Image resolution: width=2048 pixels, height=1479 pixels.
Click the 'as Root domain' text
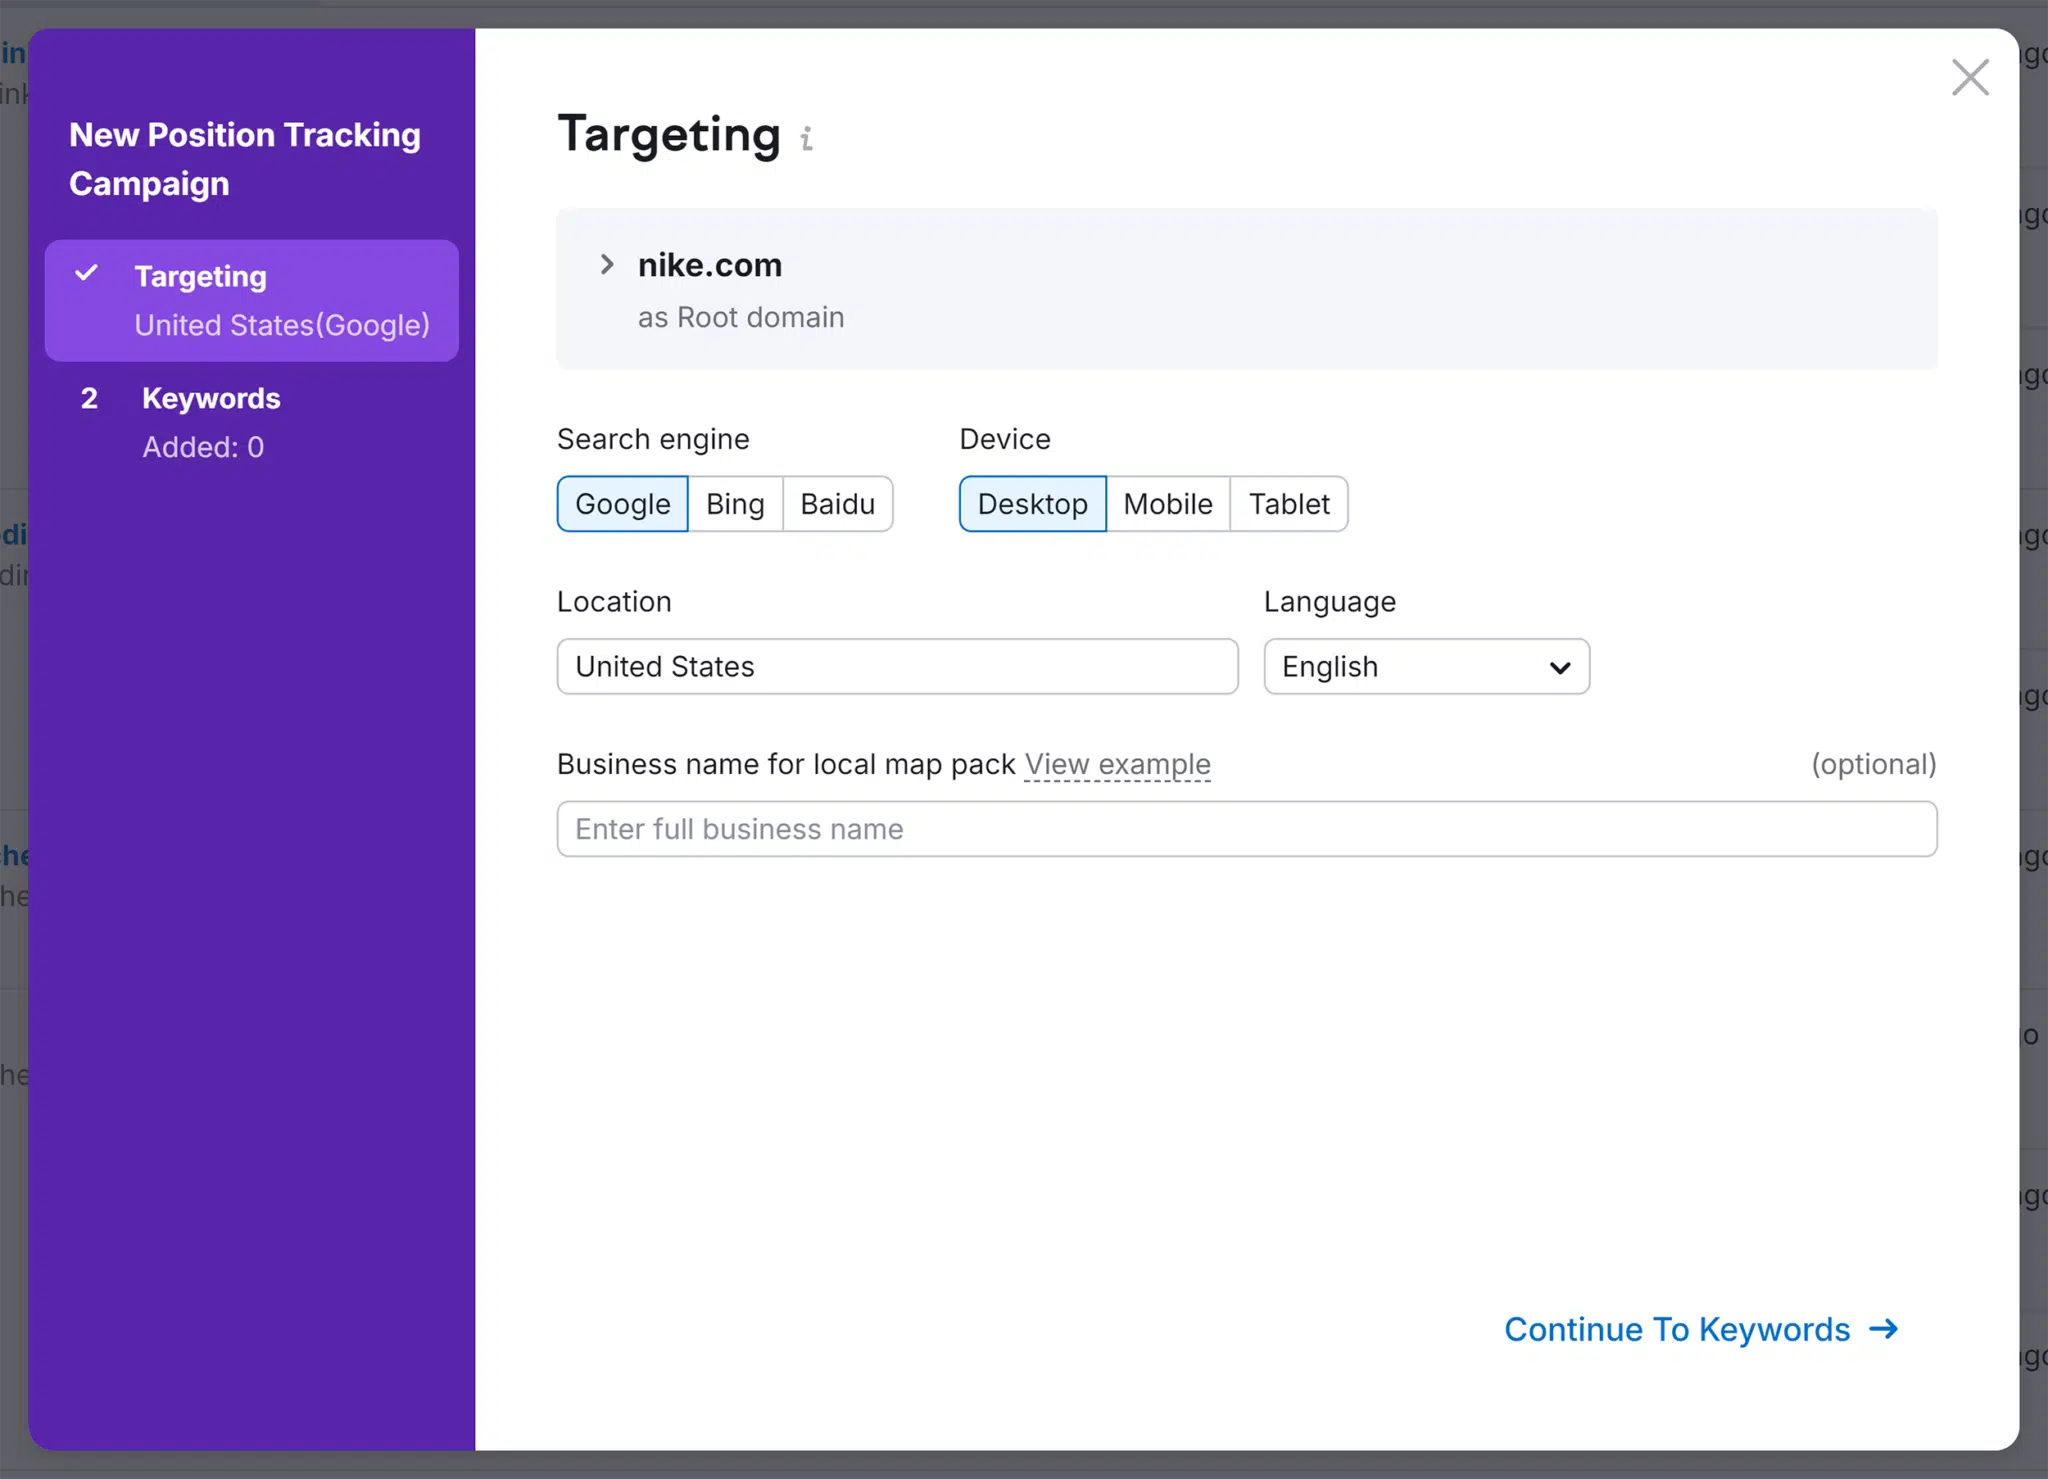point(741,317)
